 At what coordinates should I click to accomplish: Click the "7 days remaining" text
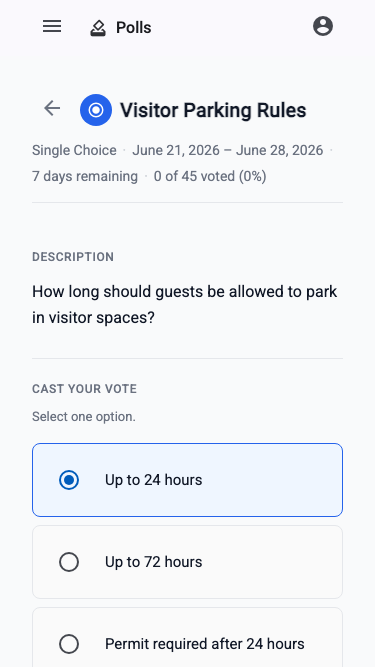[x=85, y=176]
